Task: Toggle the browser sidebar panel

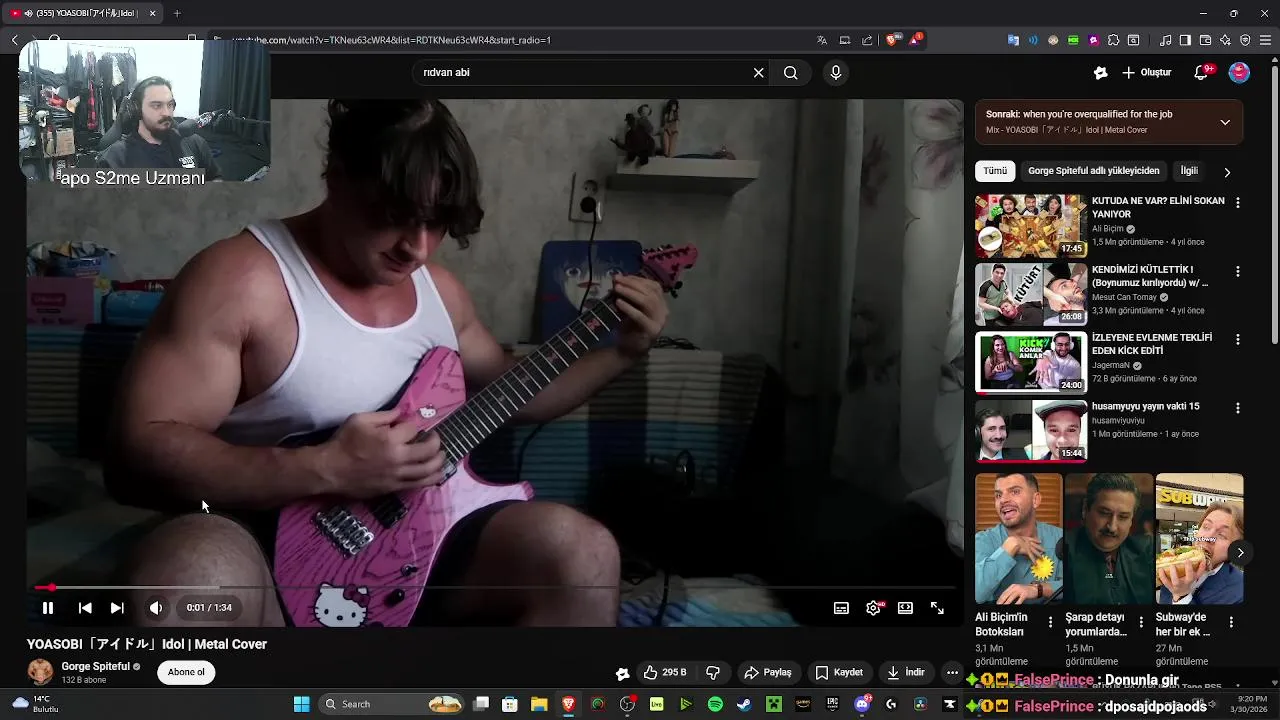Action: [1185, 40]
